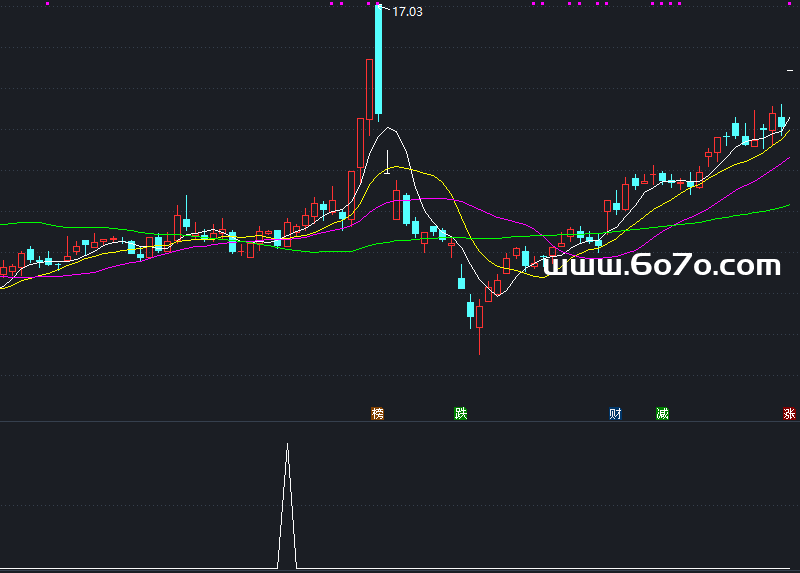Select the tall cyan candlestick at the peak
Screen dimensions: 800x573
[x=378, y=60]
